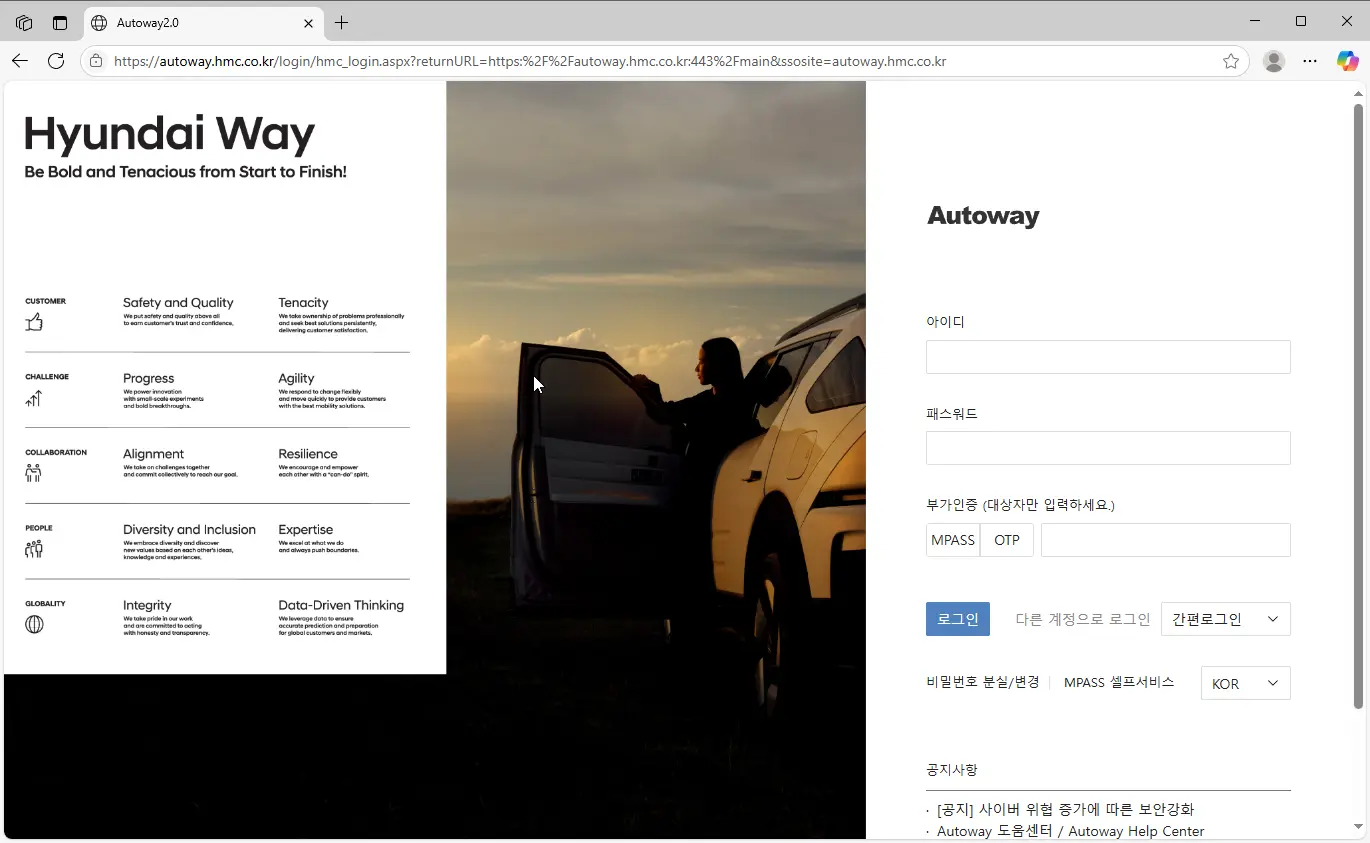Open the 간편로그인 dropdown
1370x843 pixels.
click(1226, 619)
